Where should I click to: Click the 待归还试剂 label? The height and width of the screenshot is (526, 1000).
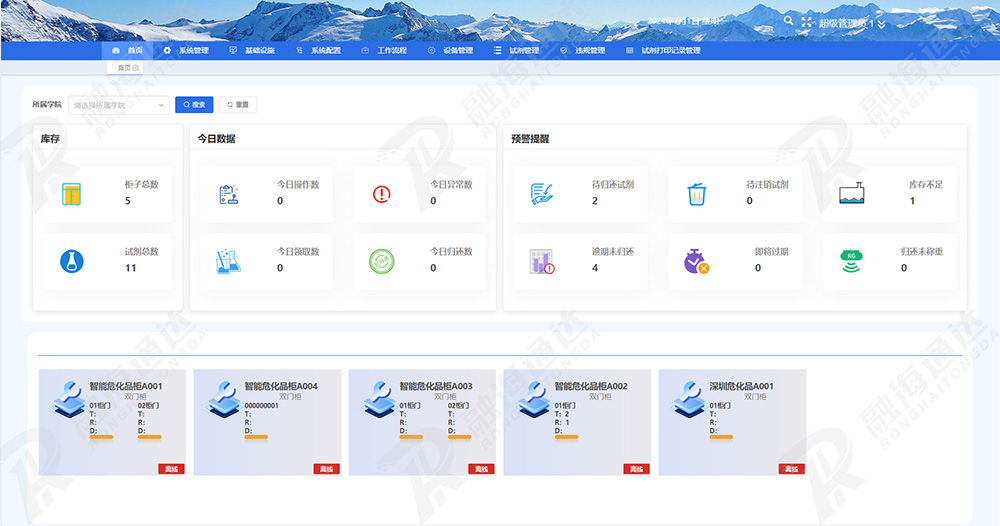pyautogui.click(x=613, y=184)
